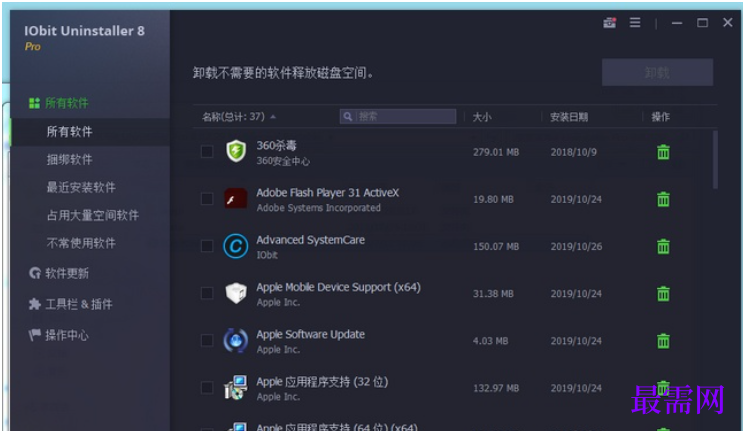Screen dimensions: 743x431
Task: Click the 大小 column header
Action: 482,117
